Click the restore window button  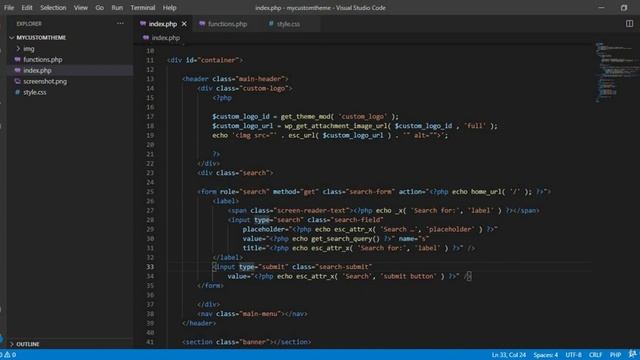624,8
